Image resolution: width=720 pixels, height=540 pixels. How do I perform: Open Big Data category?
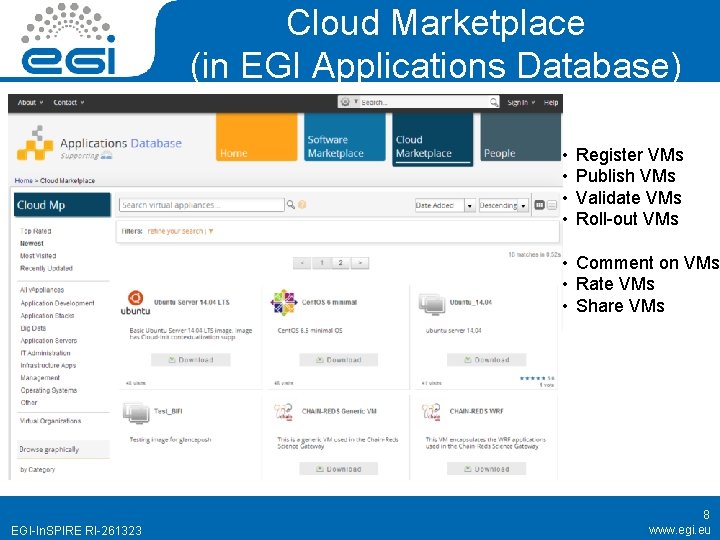click(33, 328)
